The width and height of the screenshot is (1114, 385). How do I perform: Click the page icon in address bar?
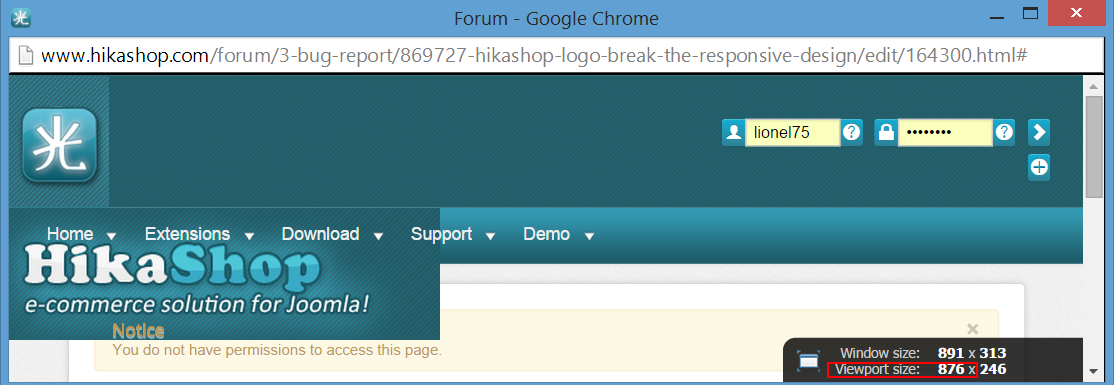coord(26,55)
